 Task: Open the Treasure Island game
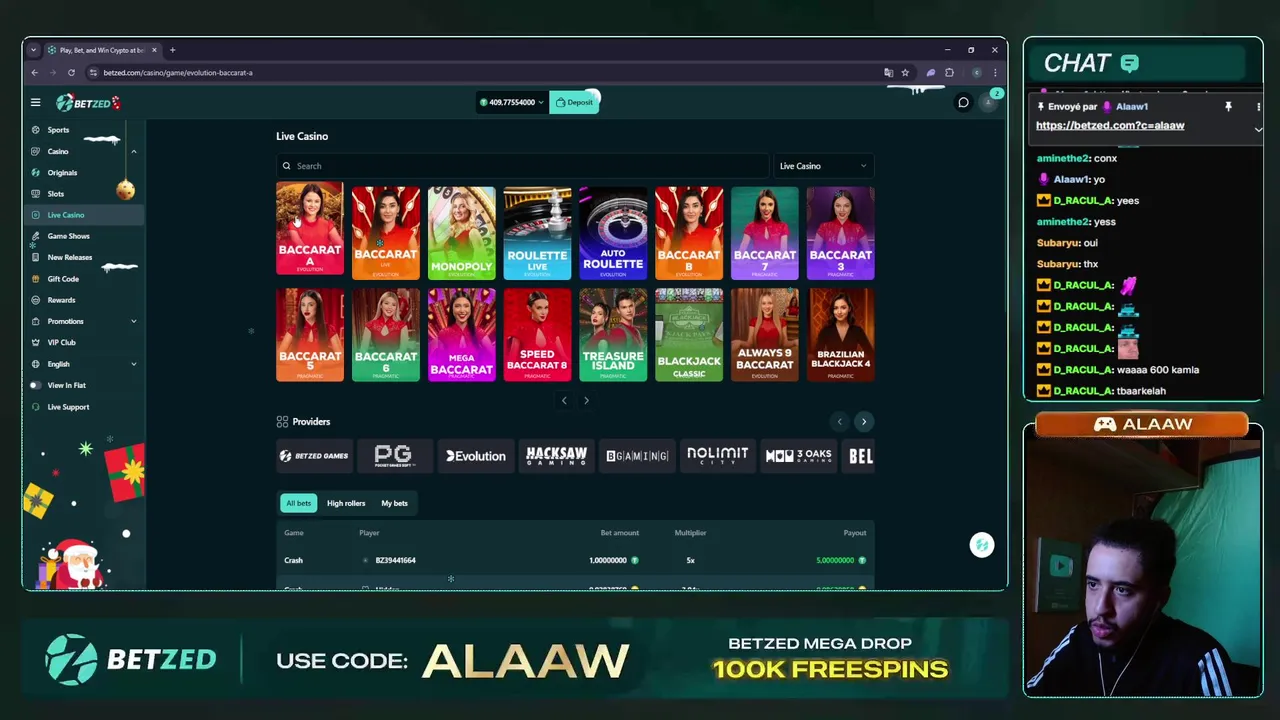point(613,335)
